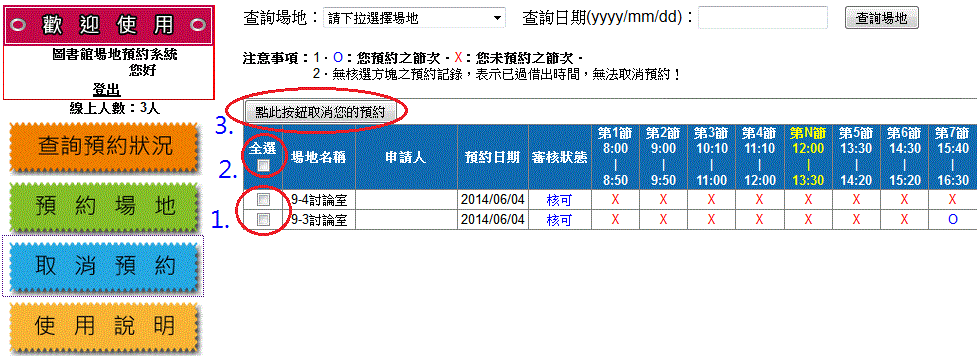Click the 申請人 column header

[406, 157]
